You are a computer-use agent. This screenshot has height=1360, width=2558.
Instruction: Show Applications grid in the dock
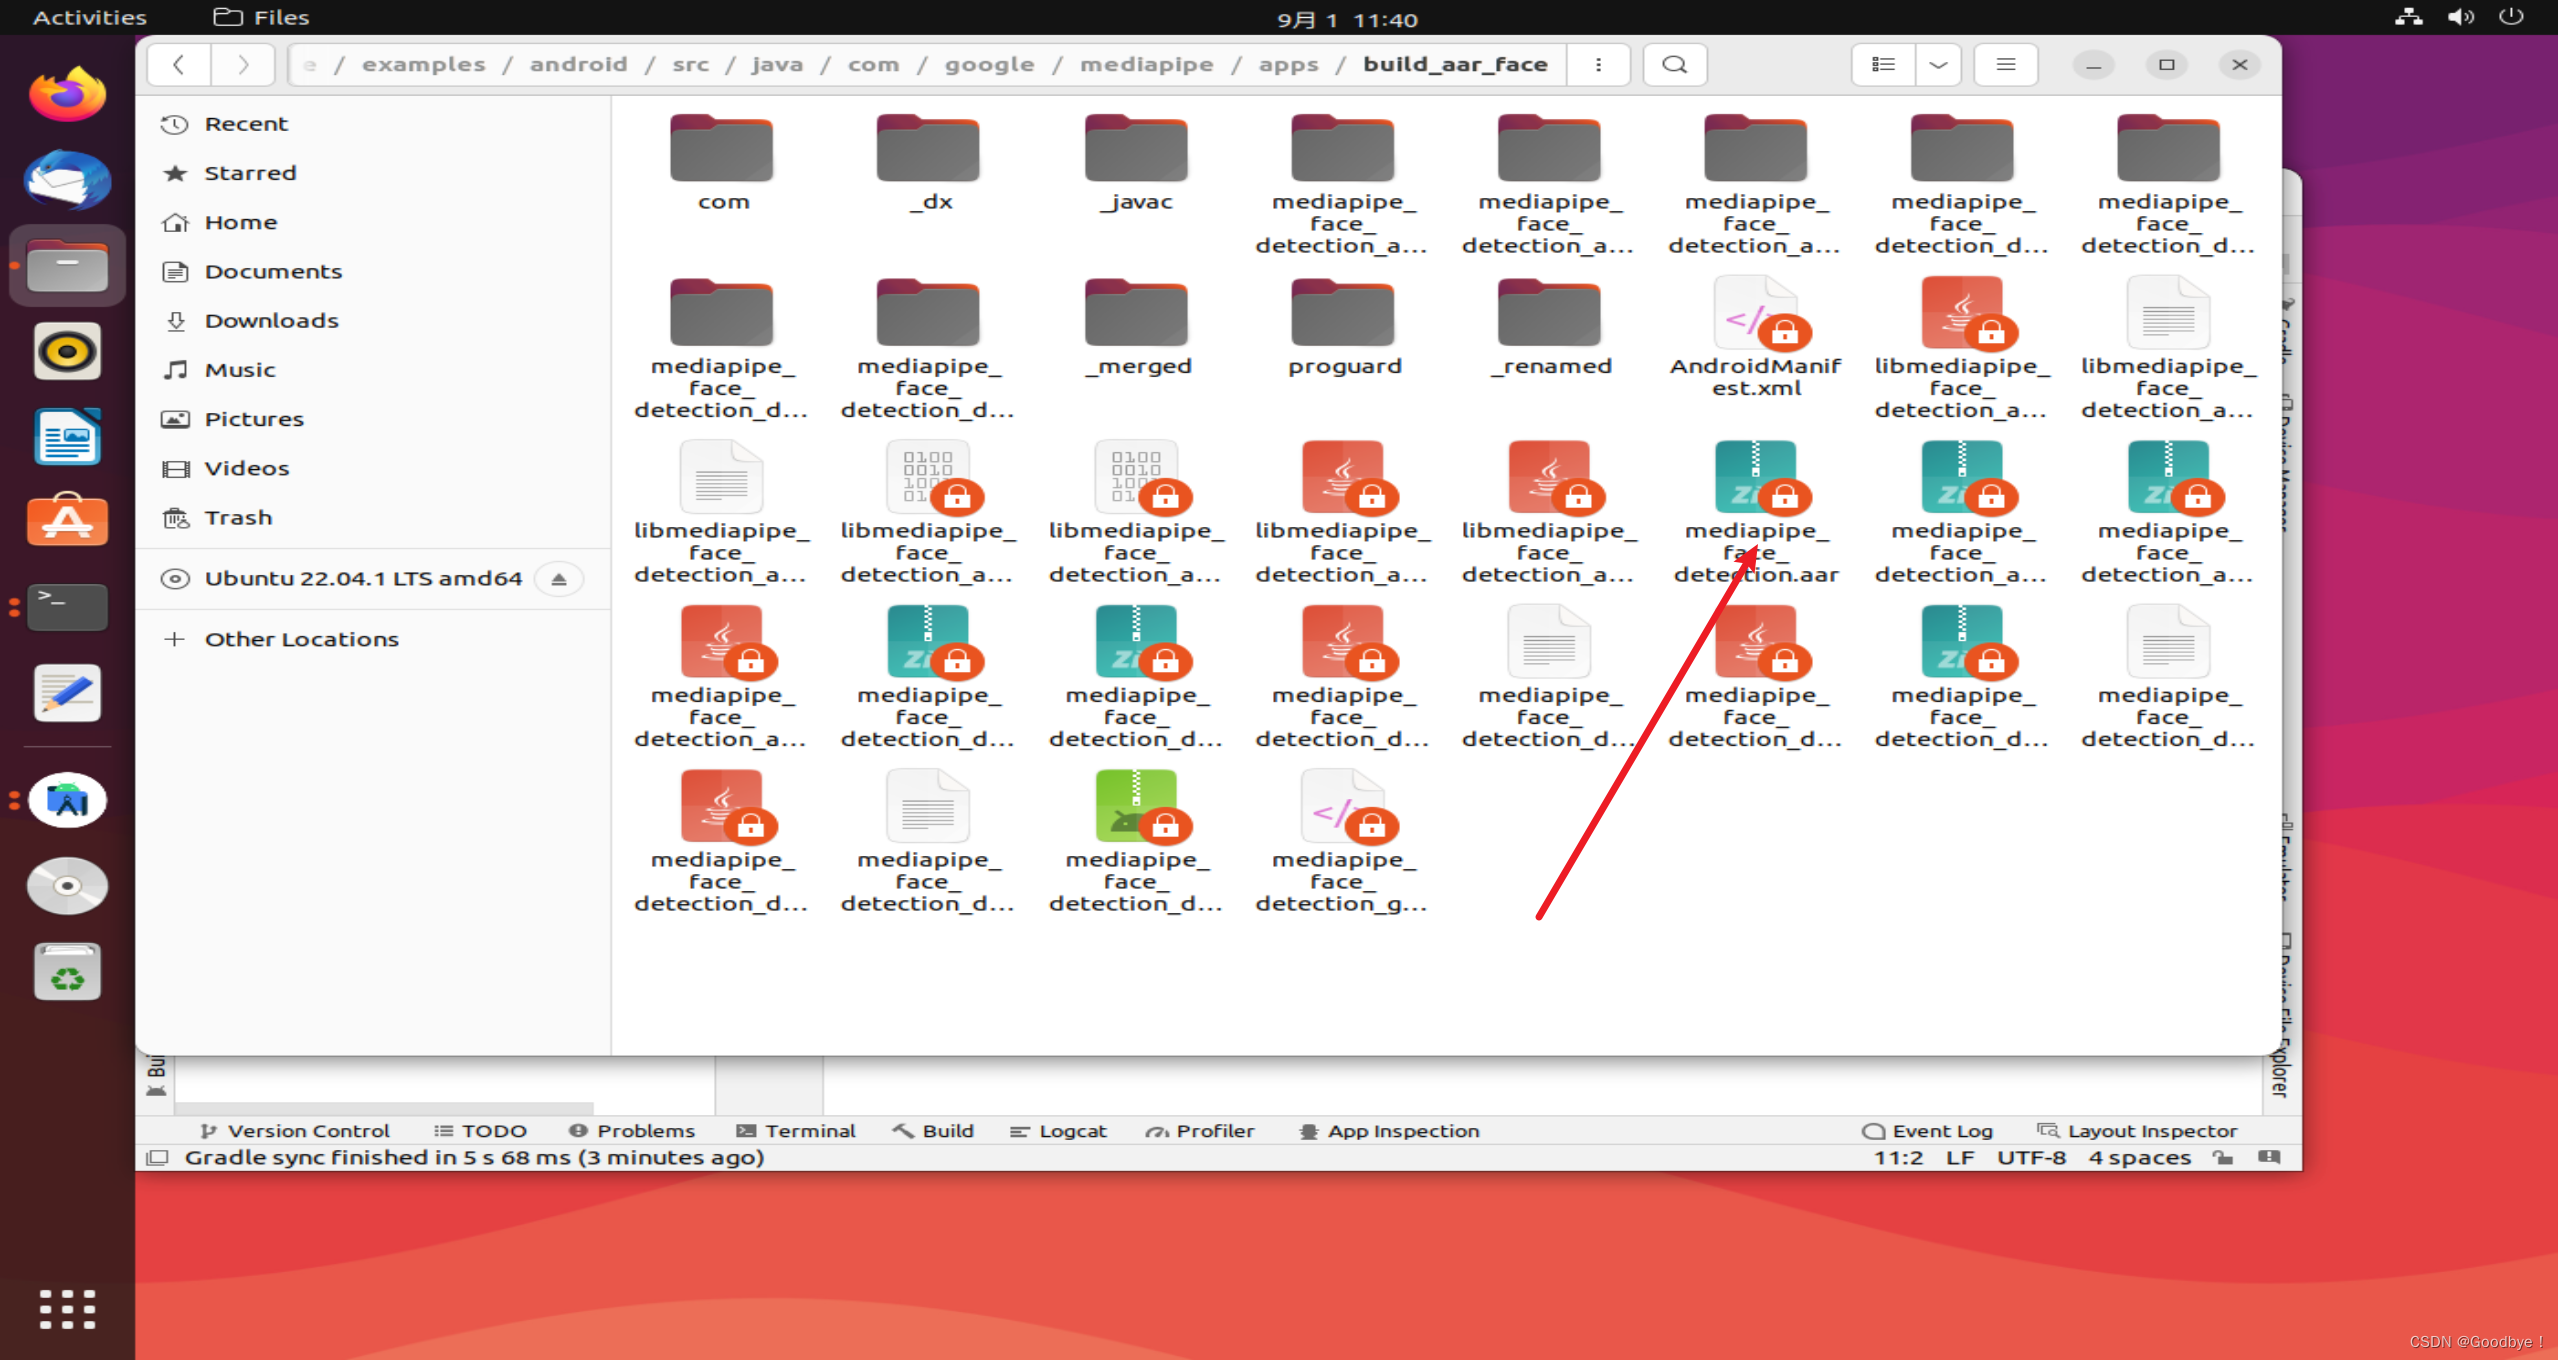(67, 1310)
